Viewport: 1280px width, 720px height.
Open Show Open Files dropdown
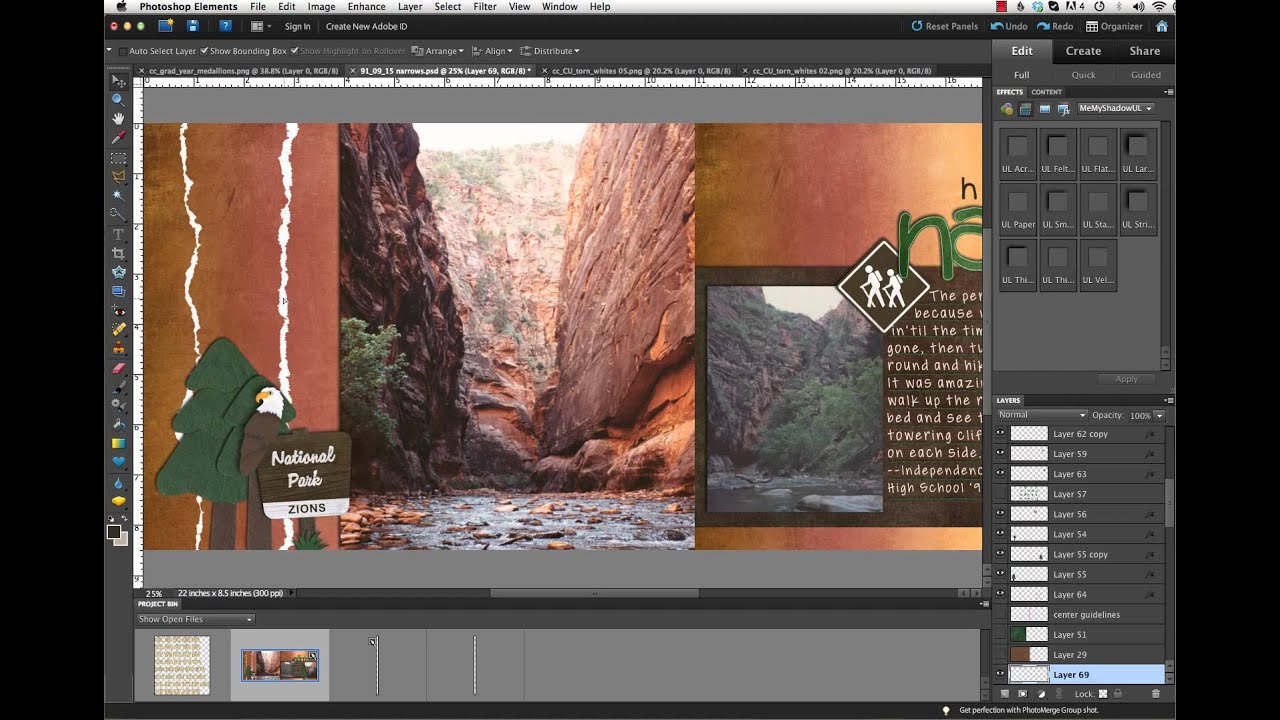tap(196, 619)
